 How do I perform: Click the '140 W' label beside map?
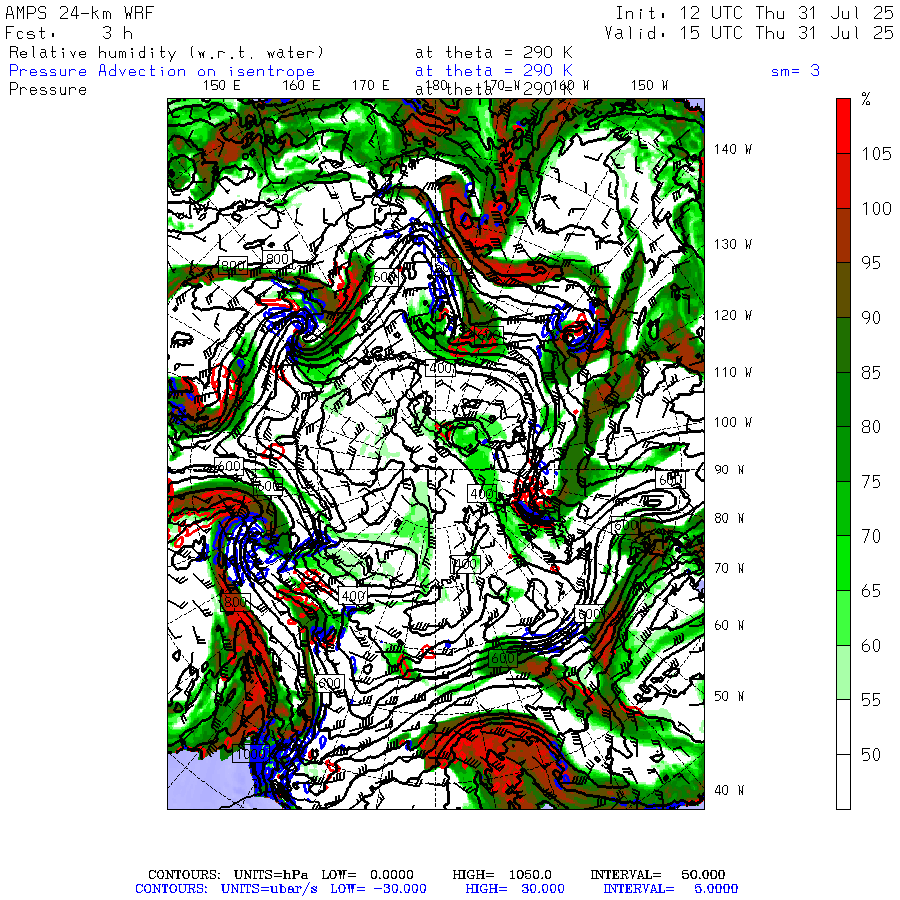tap(733, 150)
